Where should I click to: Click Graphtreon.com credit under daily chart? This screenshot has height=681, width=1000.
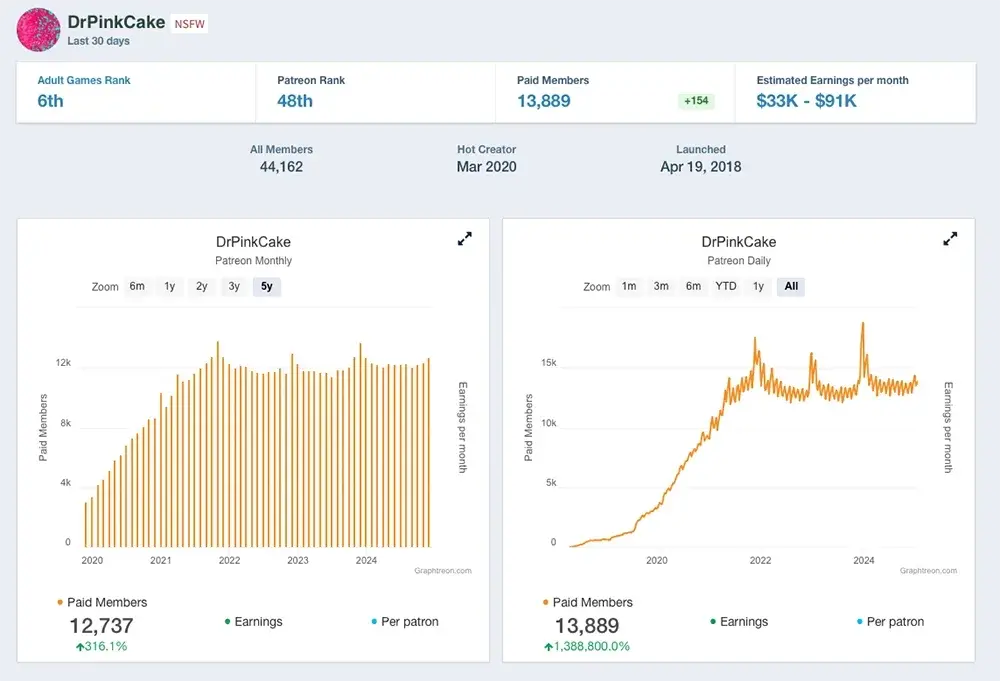(x=928, y=571)
